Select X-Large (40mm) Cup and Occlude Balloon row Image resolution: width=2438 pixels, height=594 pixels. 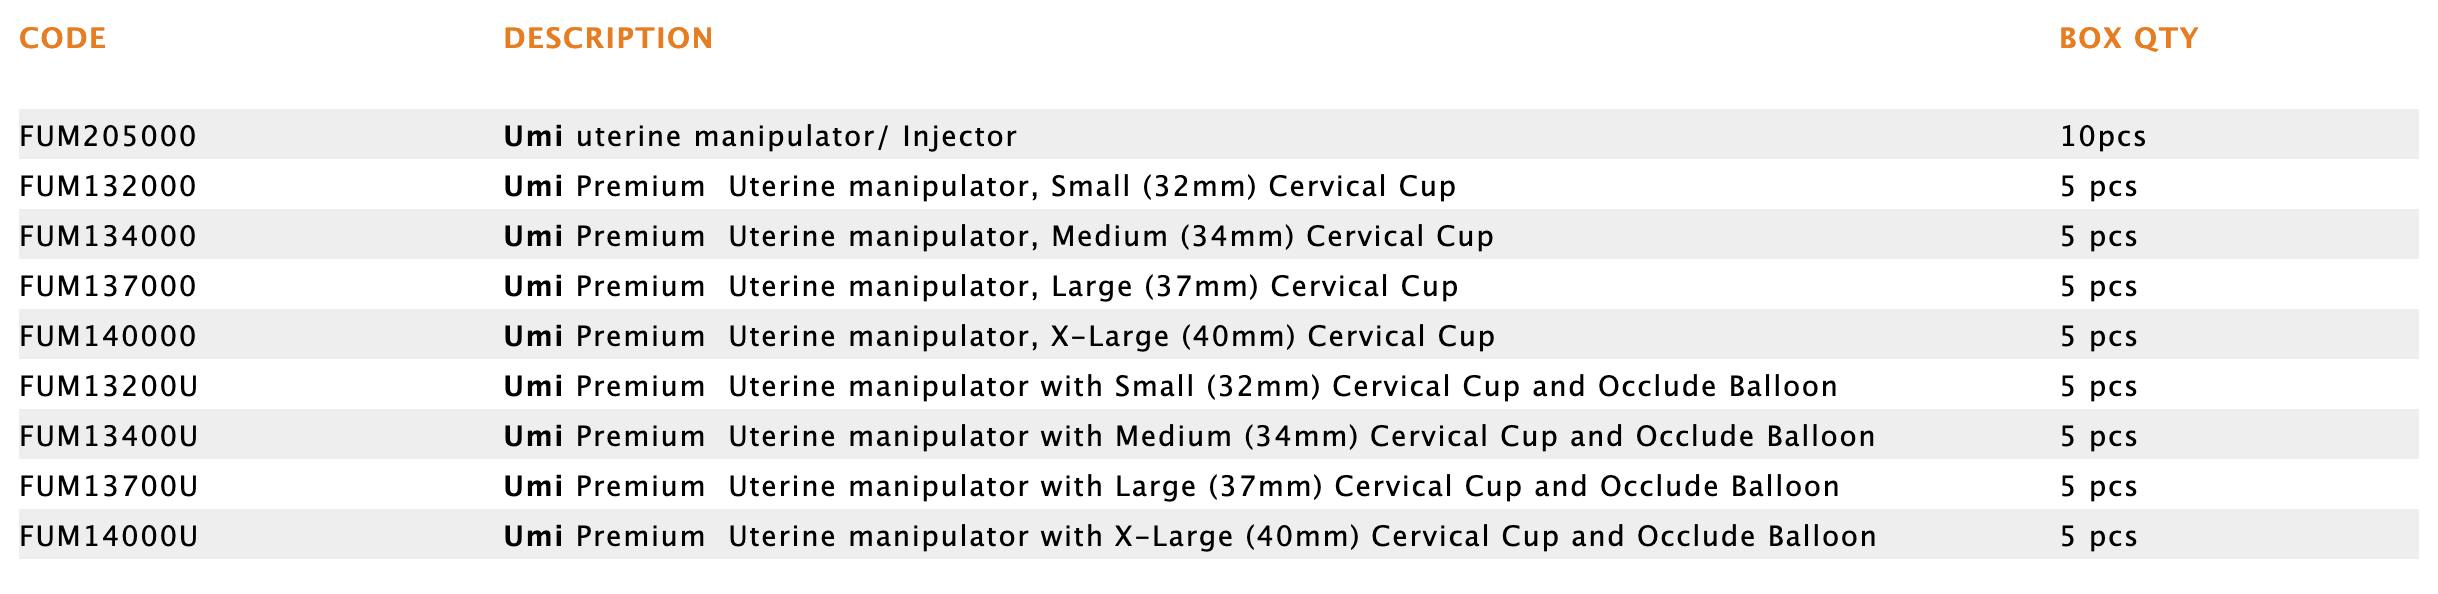1190,536
